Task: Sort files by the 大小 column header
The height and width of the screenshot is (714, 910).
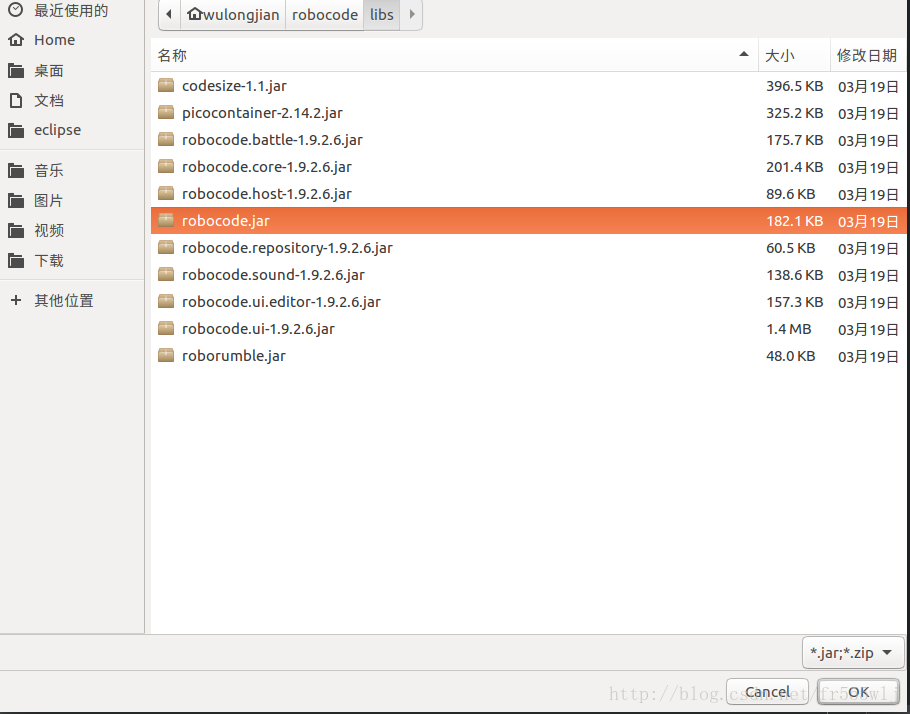Action: tap(795, 56)
